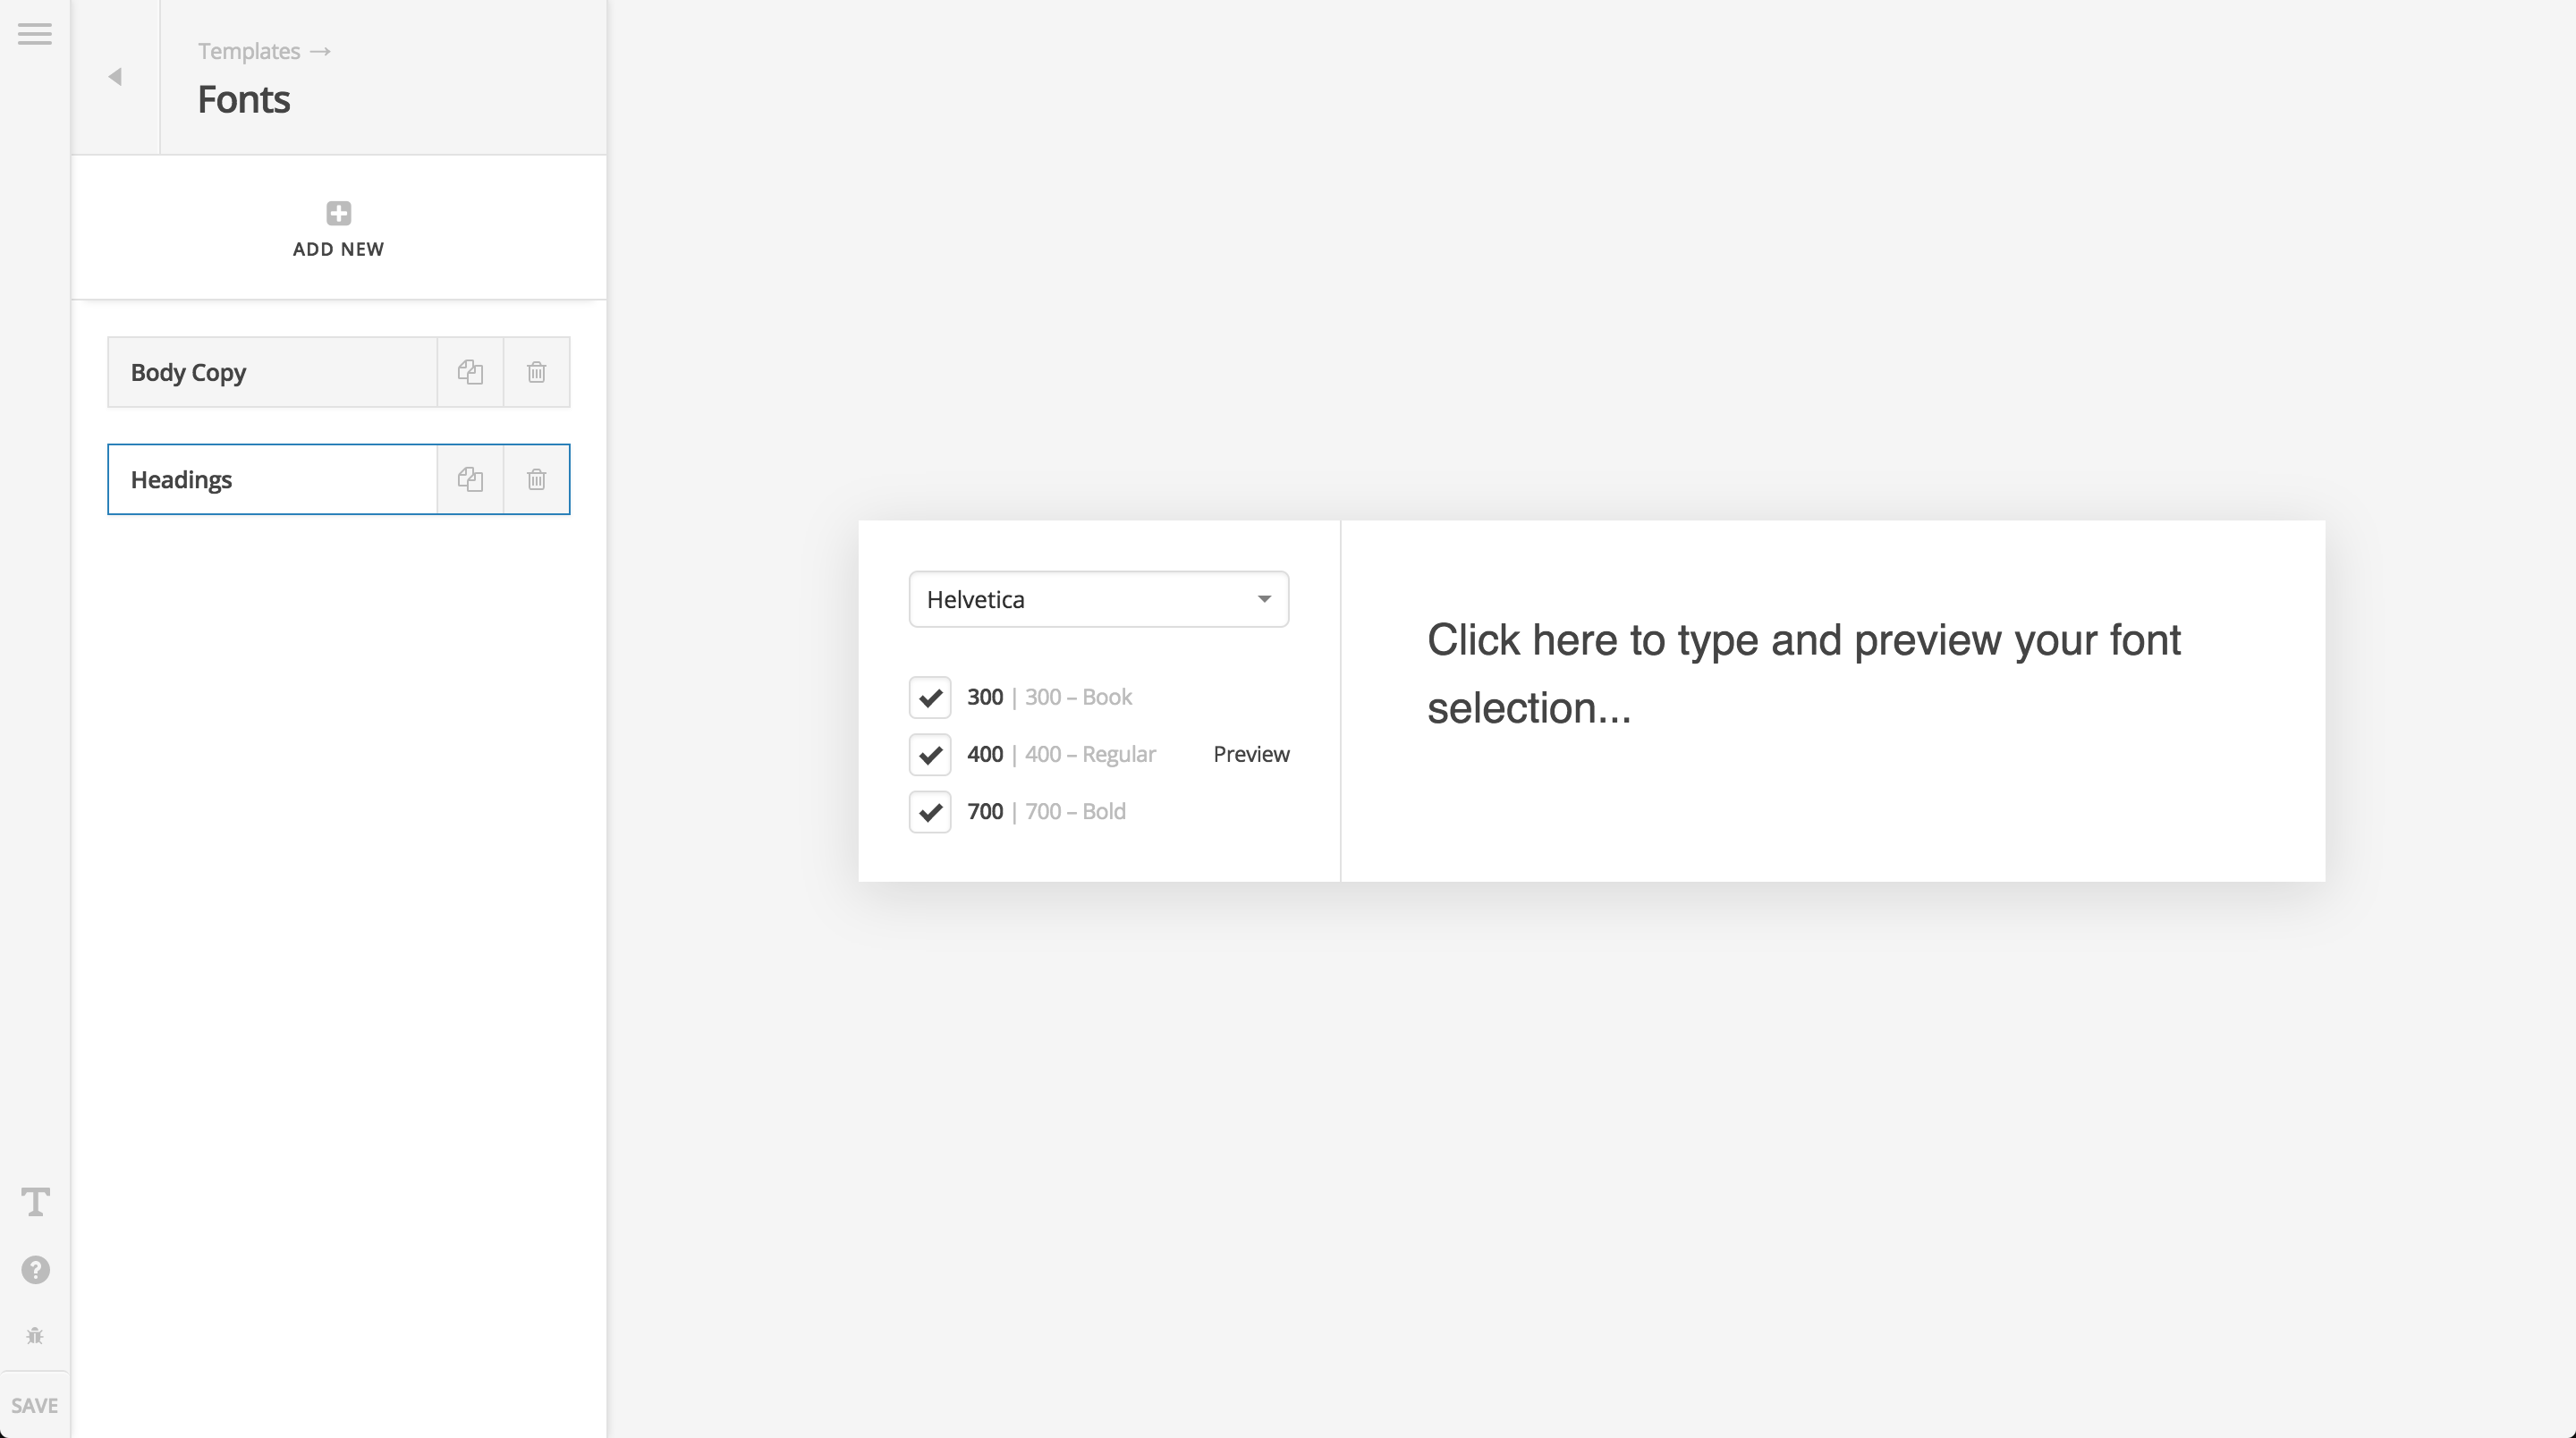2576x1438 pixels.
Task: Open the Helvetica font family dropdown
Action: tap(1098, 599)
